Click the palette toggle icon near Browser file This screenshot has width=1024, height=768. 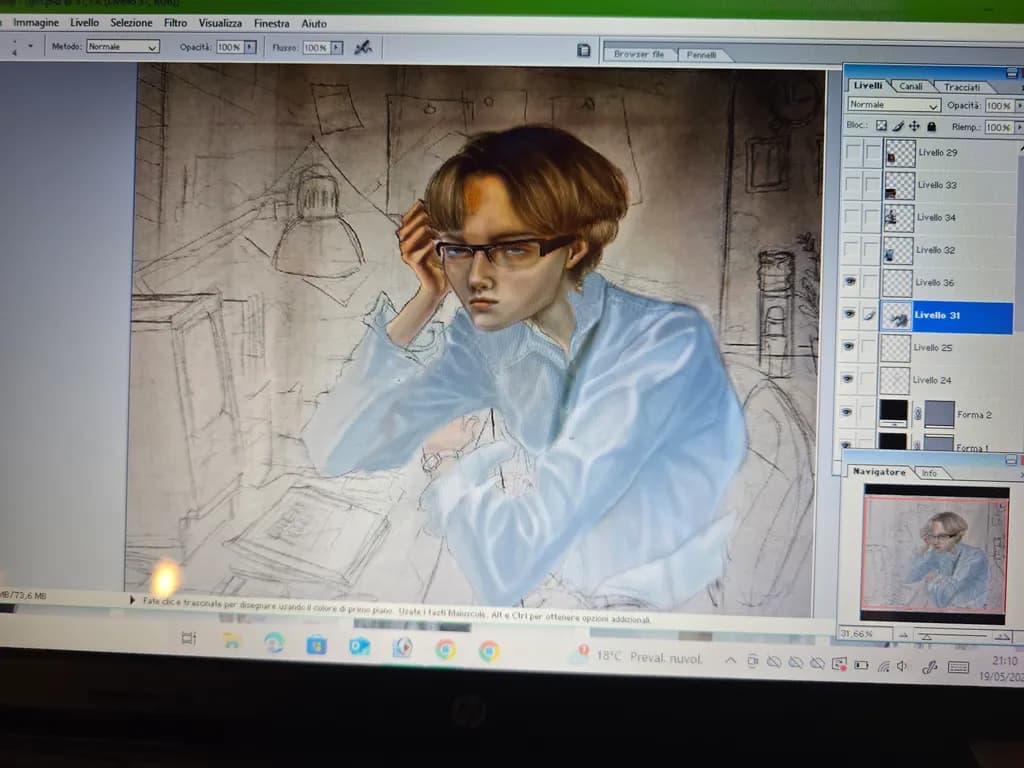(584, 50)
